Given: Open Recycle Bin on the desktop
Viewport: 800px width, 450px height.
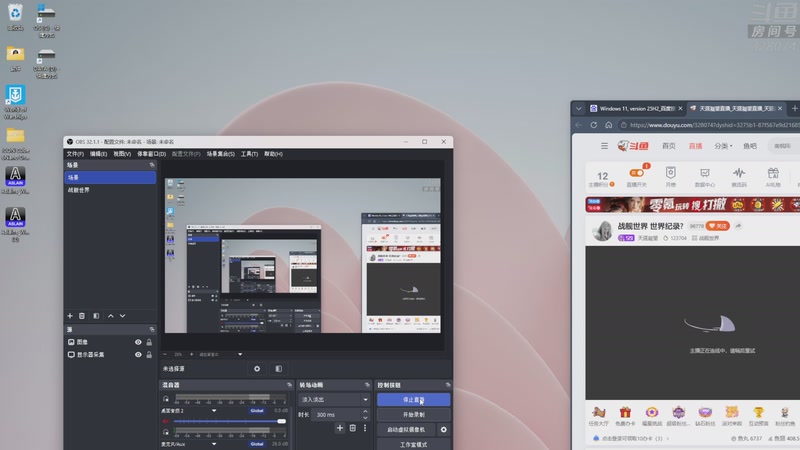Looking at the screenshot, I should click(x=15, y=17).
